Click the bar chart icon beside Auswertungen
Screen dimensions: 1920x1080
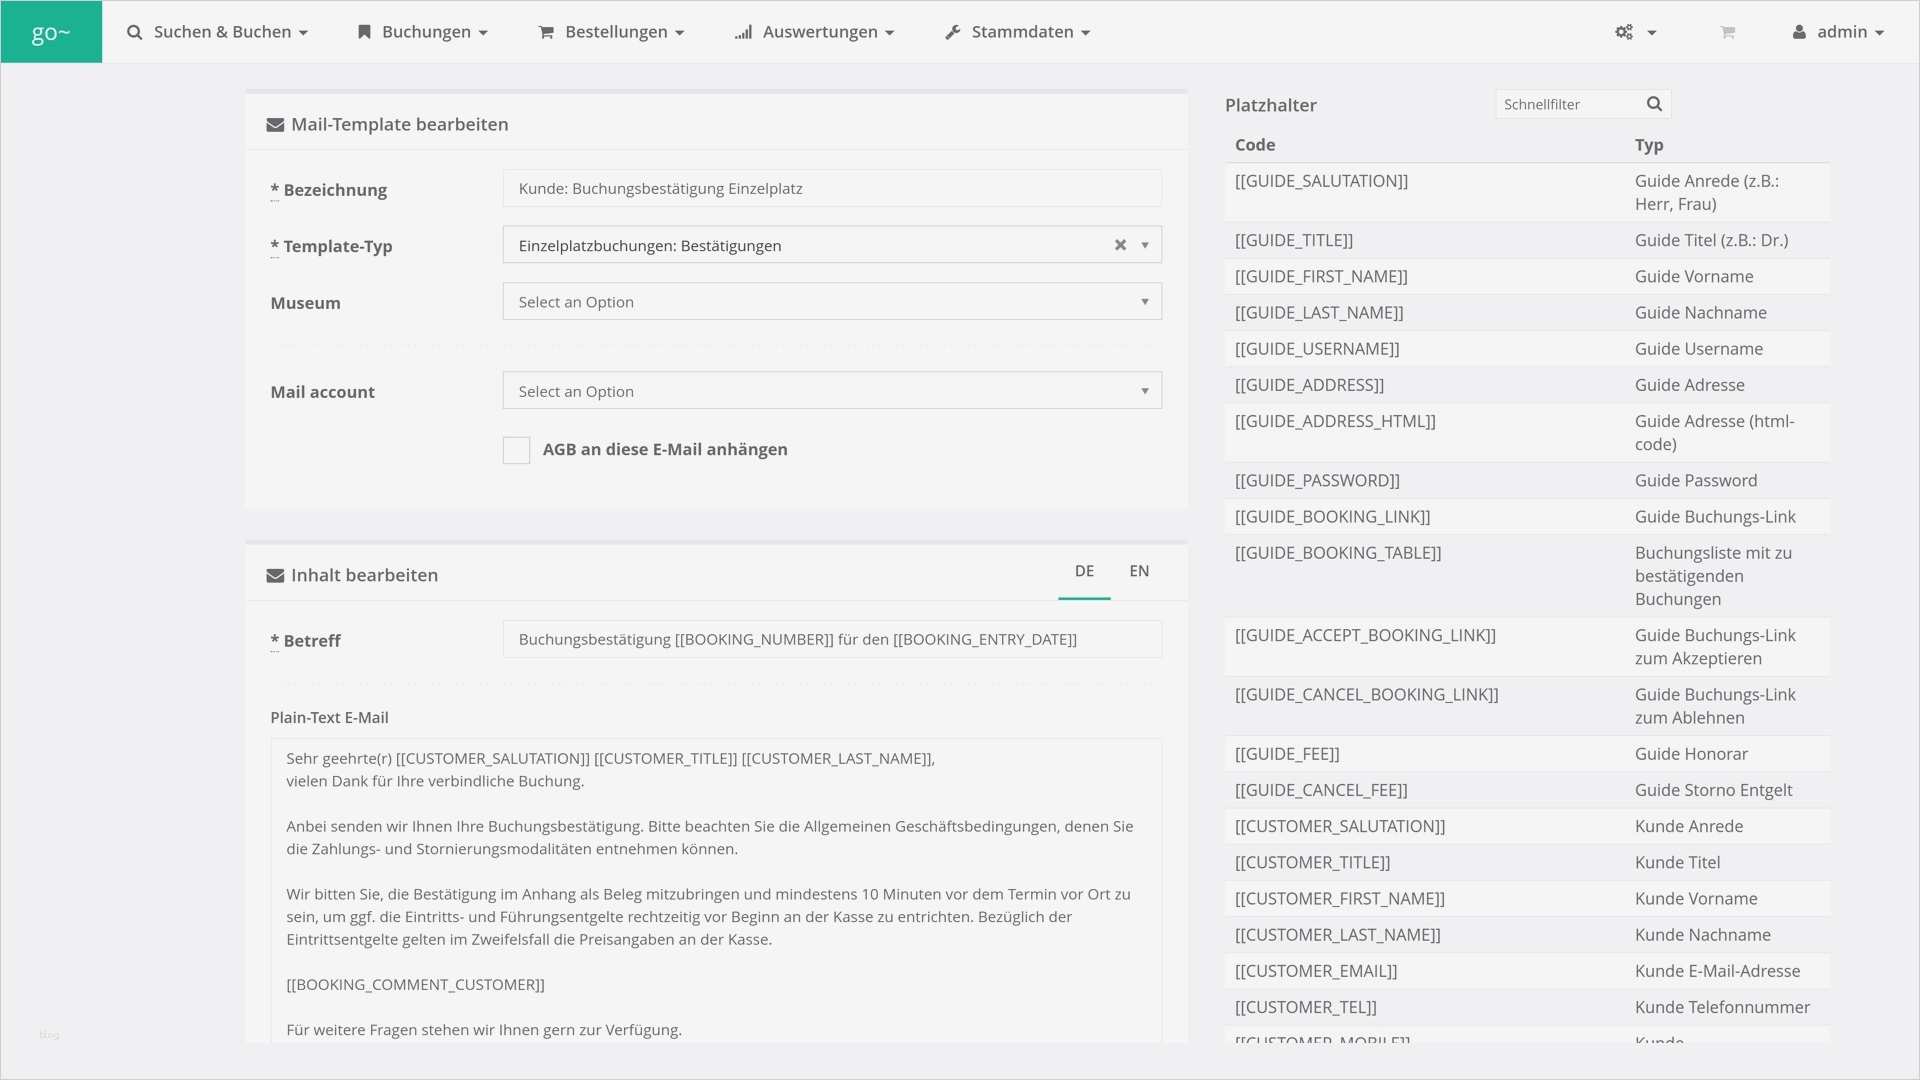click(743, 32)
